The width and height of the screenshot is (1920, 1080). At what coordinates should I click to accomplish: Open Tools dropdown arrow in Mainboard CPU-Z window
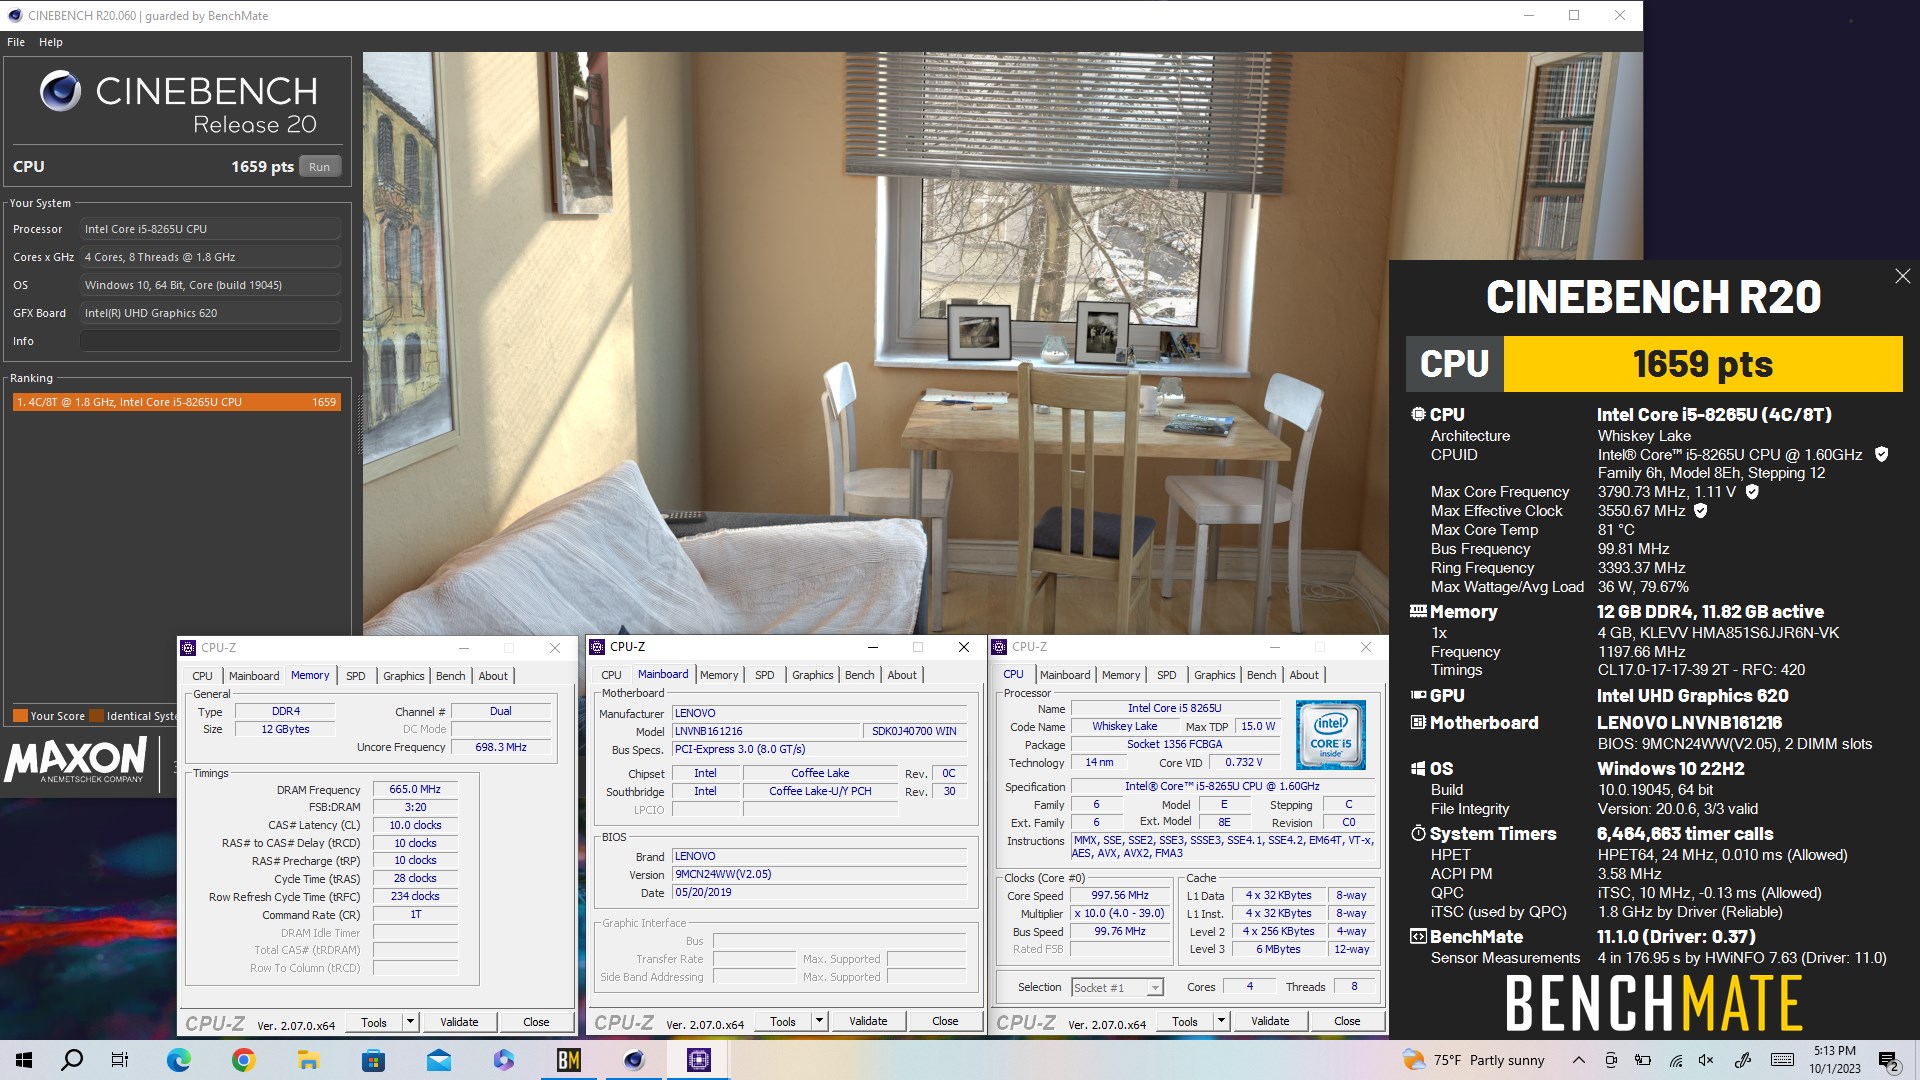[x=819, y=1021]
